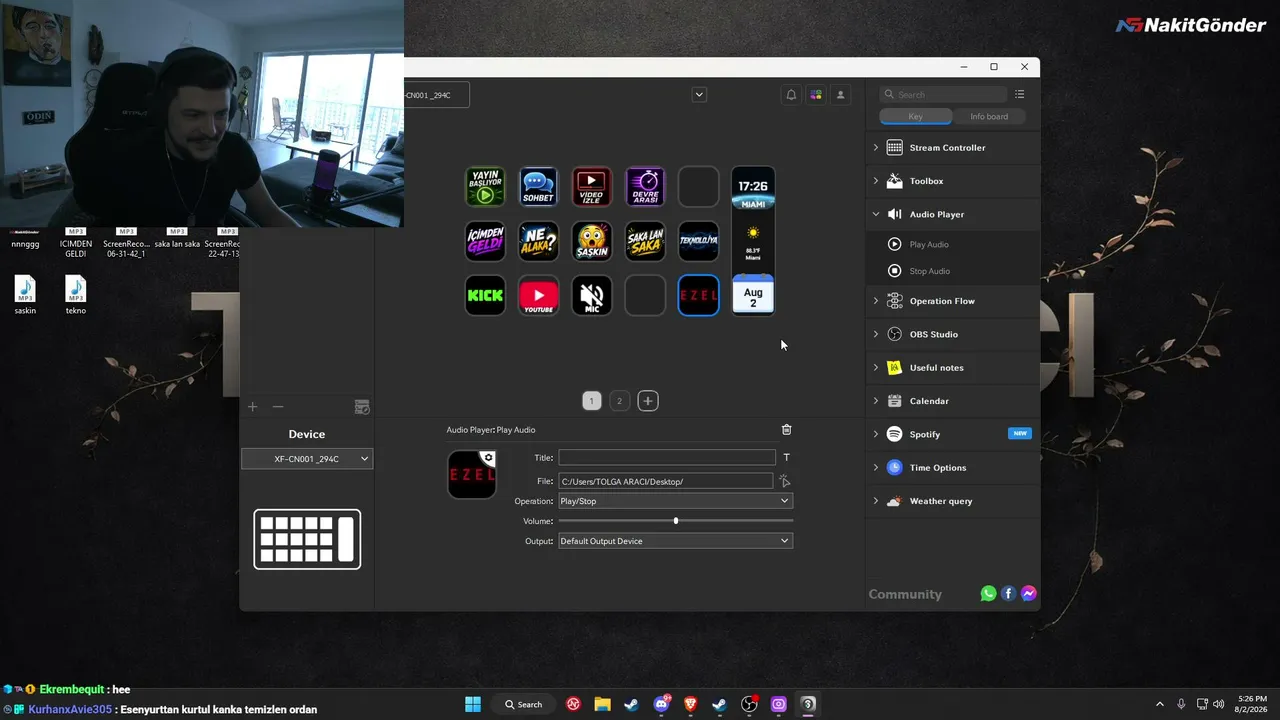Screen dimensions: 1280x720
Task: Expand the Useful notes category
Action: [952, 368]
